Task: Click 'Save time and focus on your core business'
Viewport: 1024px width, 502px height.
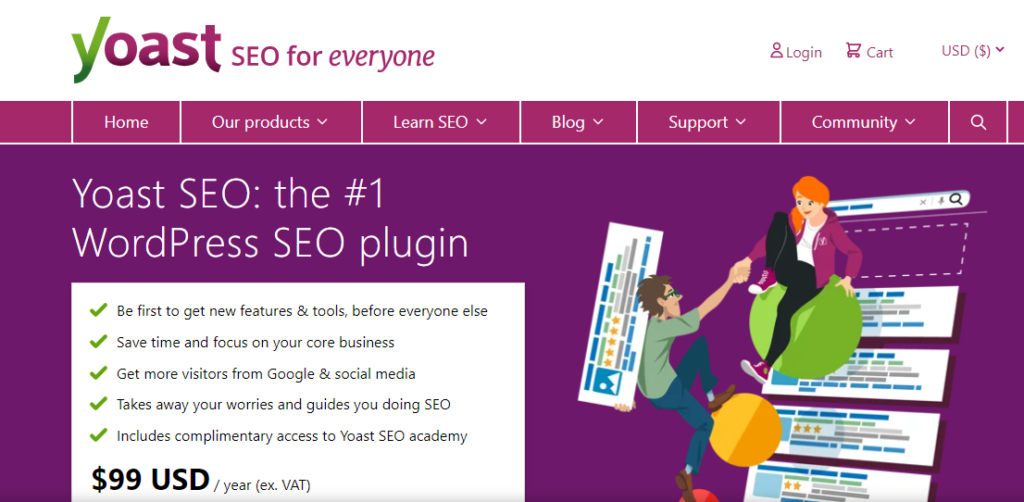Action: coord(255,342)
